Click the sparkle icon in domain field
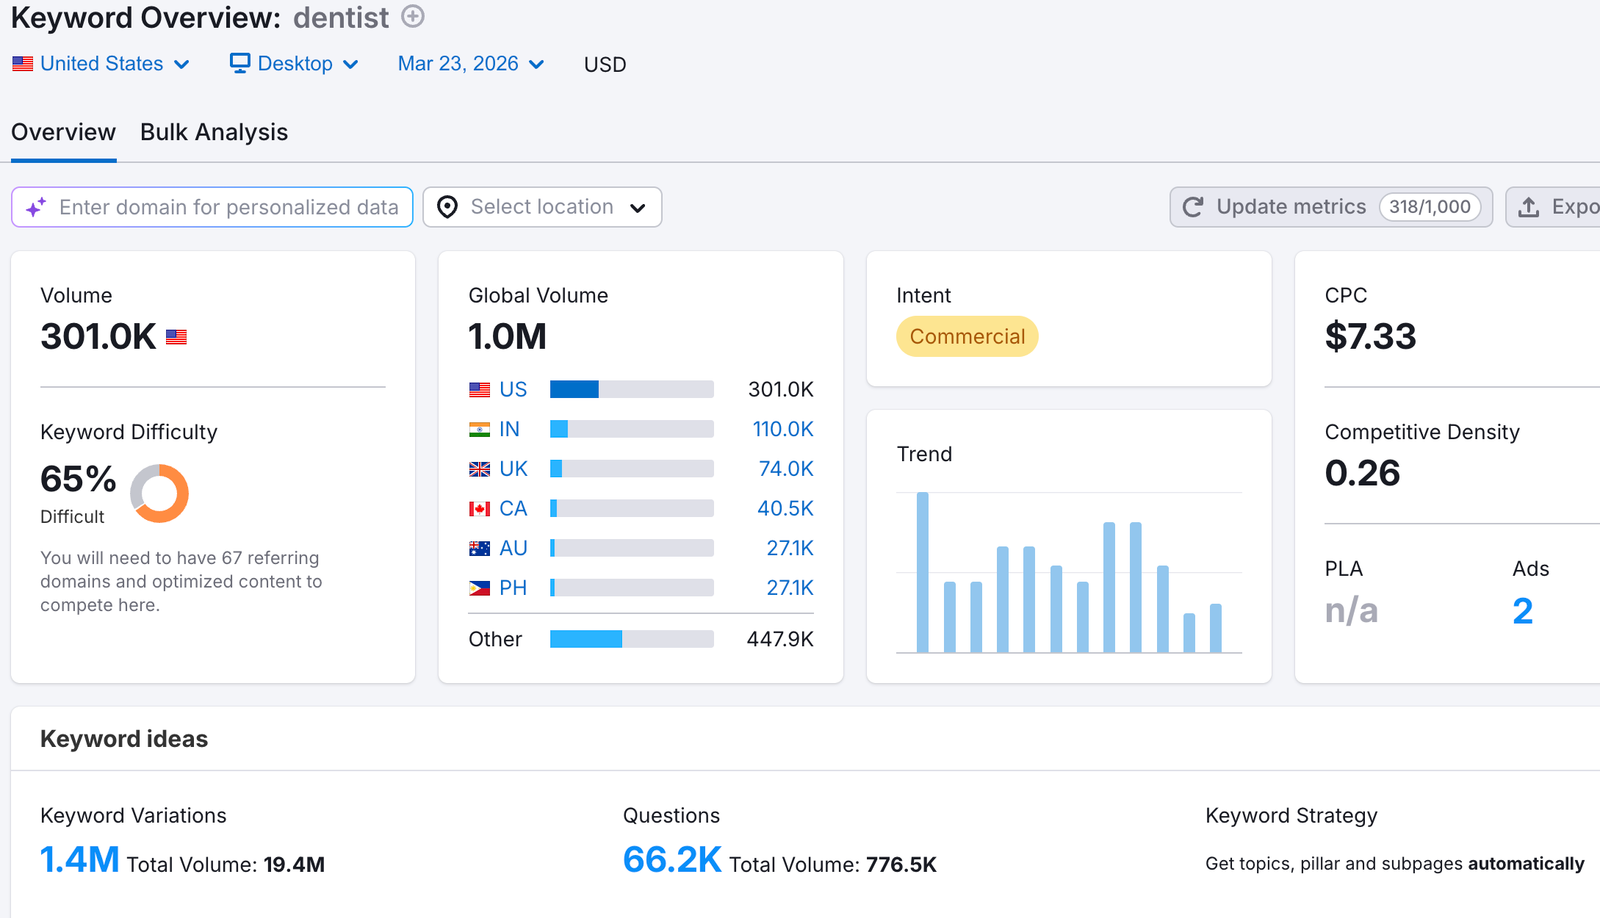Viewport: 1600px width, 918px height. coord(36,207)
